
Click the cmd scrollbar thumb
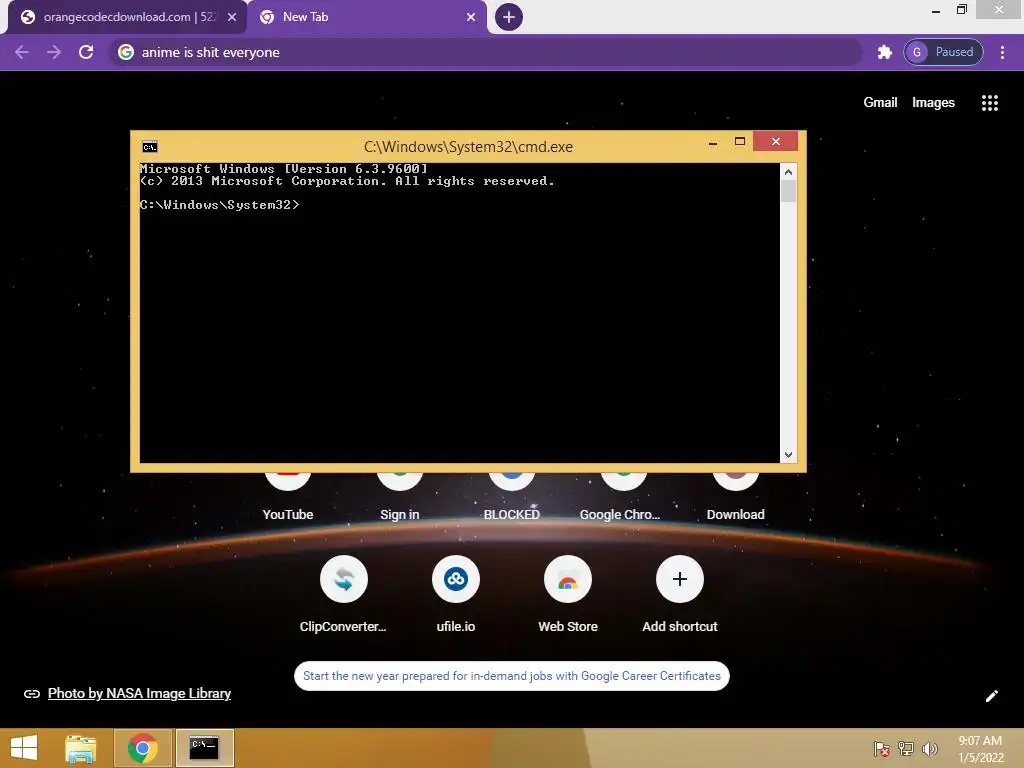point(788,191)
